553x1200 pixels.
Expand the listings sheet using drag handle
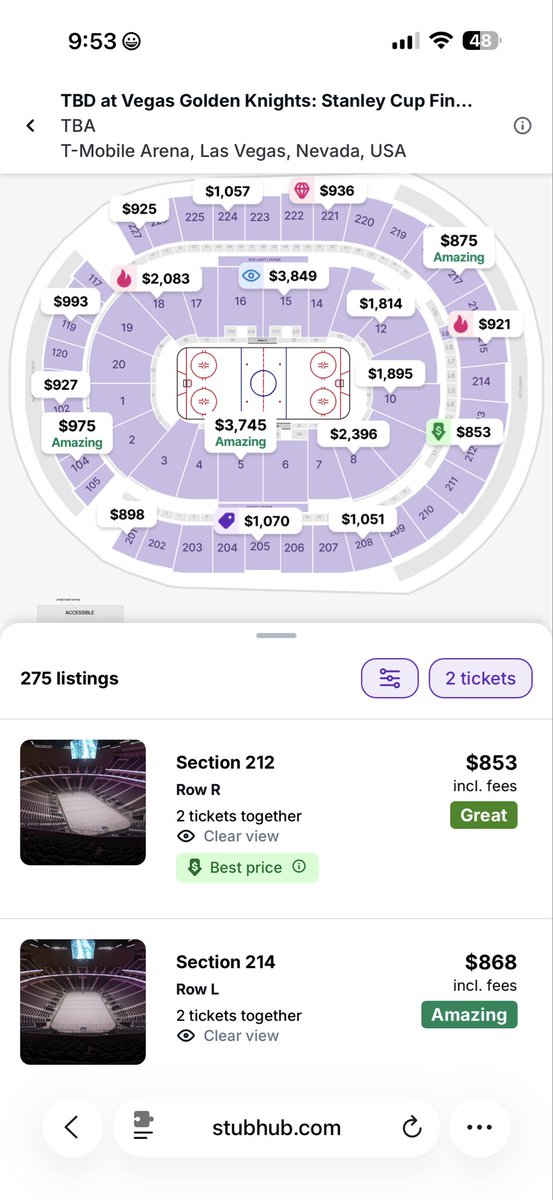click(x=276, y=635)
